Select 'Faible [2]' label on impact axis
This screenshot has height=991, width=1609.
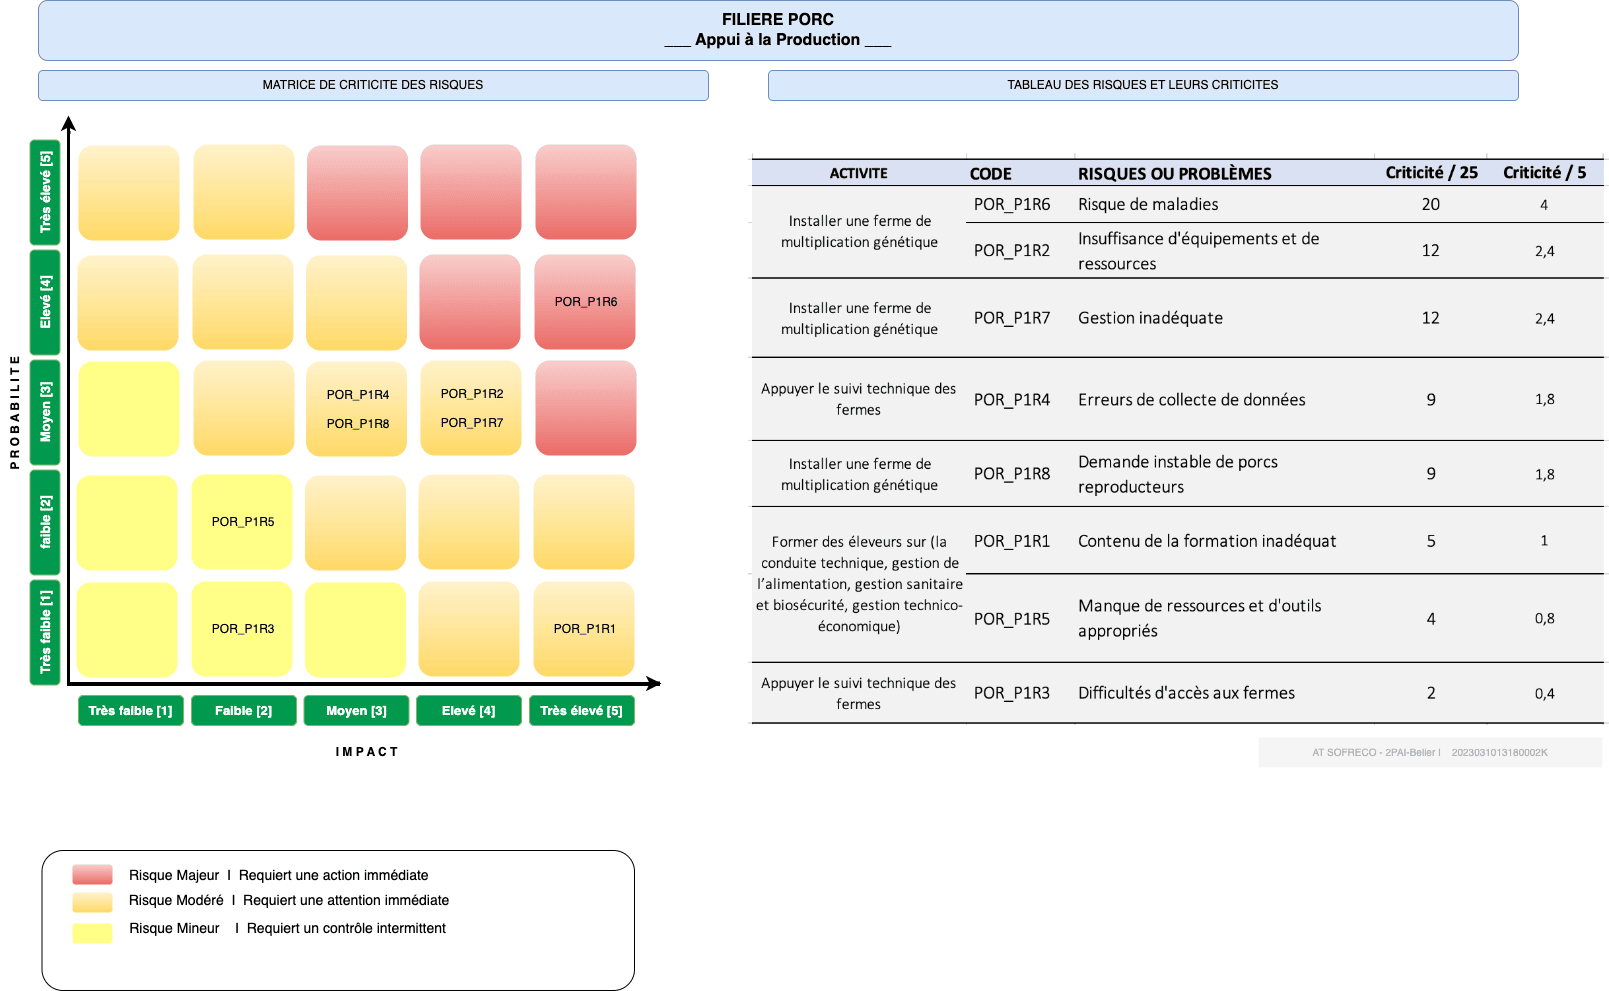243,711
